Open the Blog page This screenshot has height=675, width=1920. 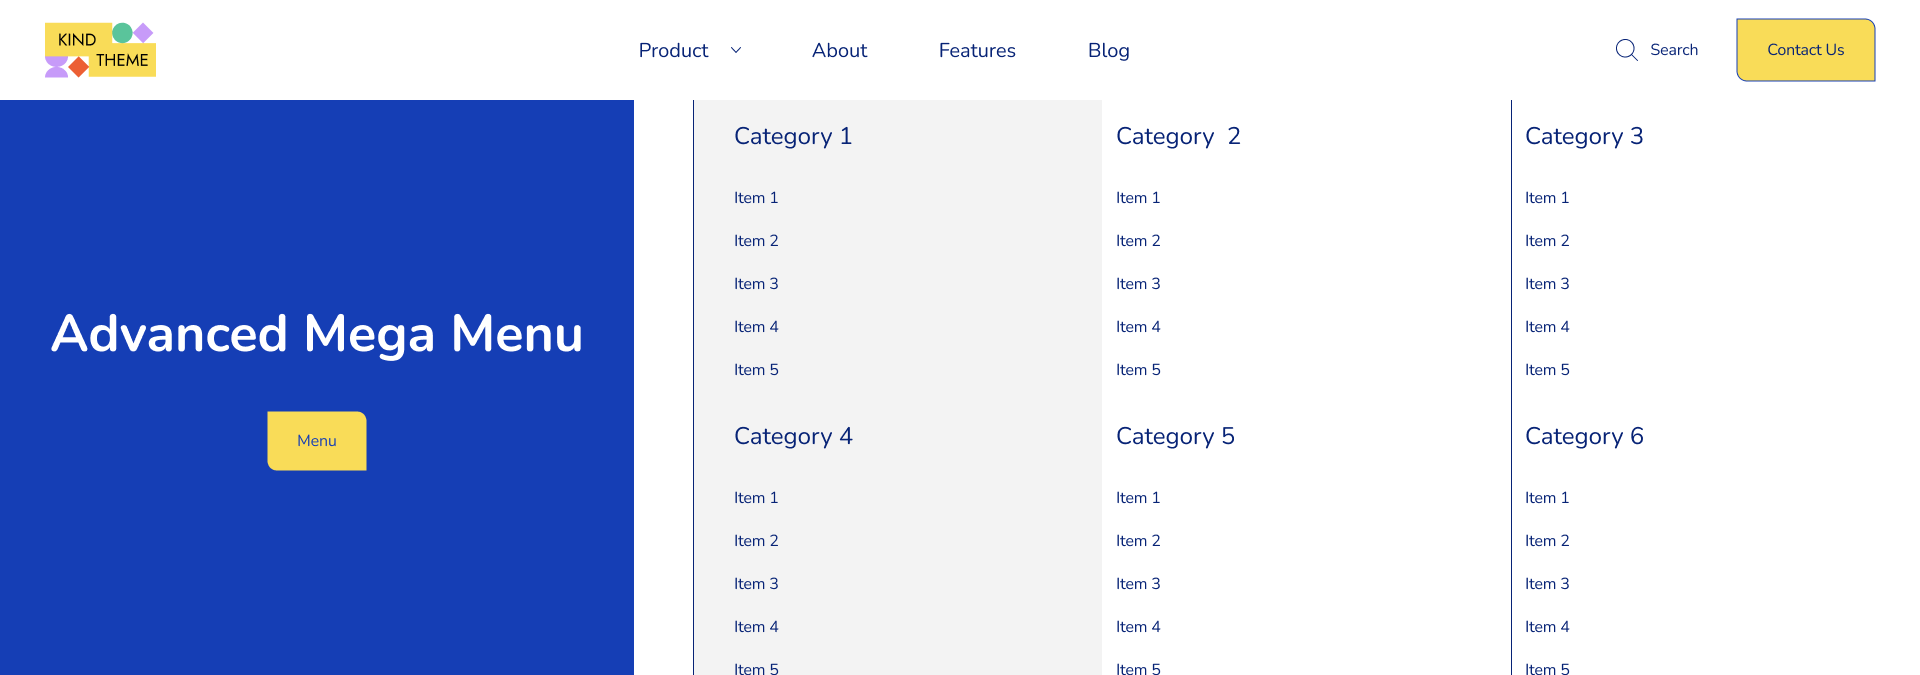pyautogui.click(x=1108, y=51)
